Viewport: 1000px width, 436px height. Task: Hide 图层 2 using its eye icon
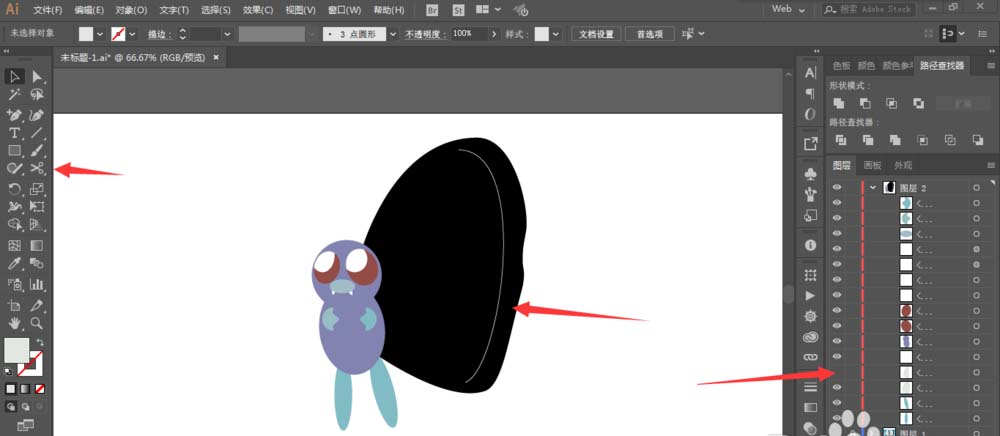coord(837,187)
